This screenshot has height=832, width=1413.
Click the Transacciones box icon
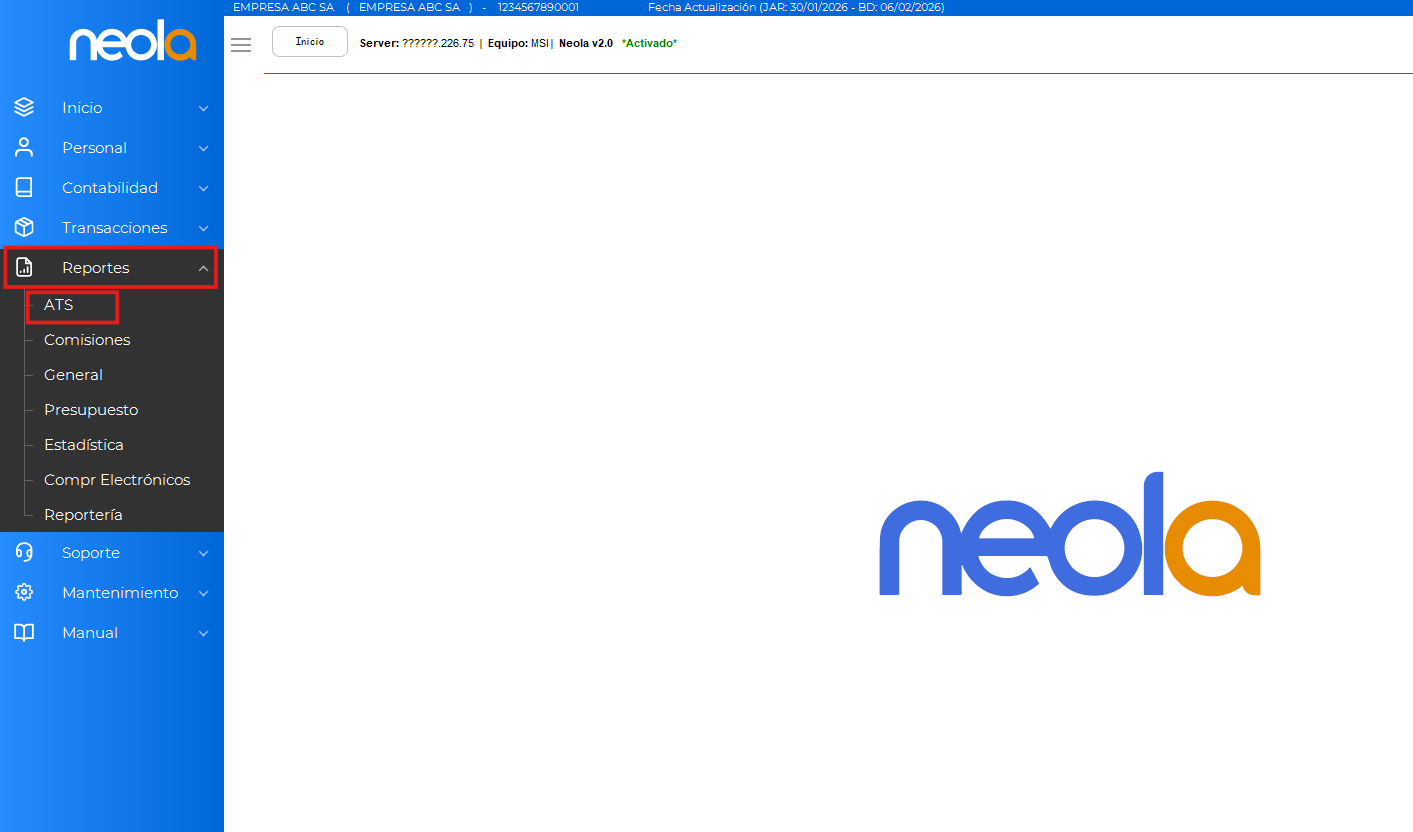click(x=24, y=227)
